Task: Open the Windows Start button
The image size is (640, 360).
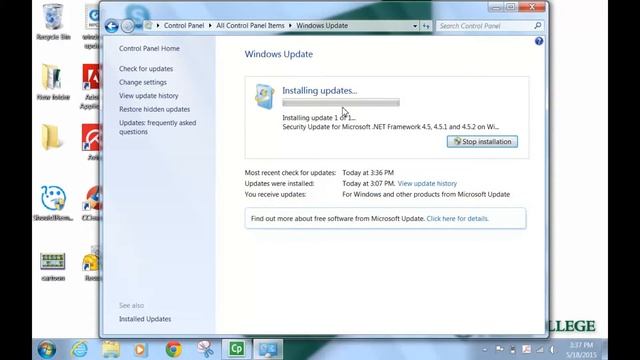Action: [47, 350]
